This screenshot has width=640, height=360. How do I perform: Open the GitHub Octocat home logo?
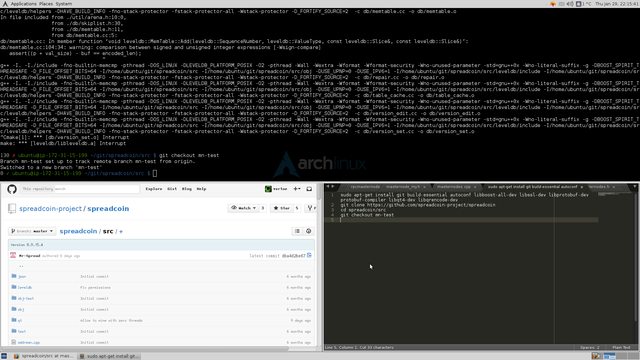[12, 189]
